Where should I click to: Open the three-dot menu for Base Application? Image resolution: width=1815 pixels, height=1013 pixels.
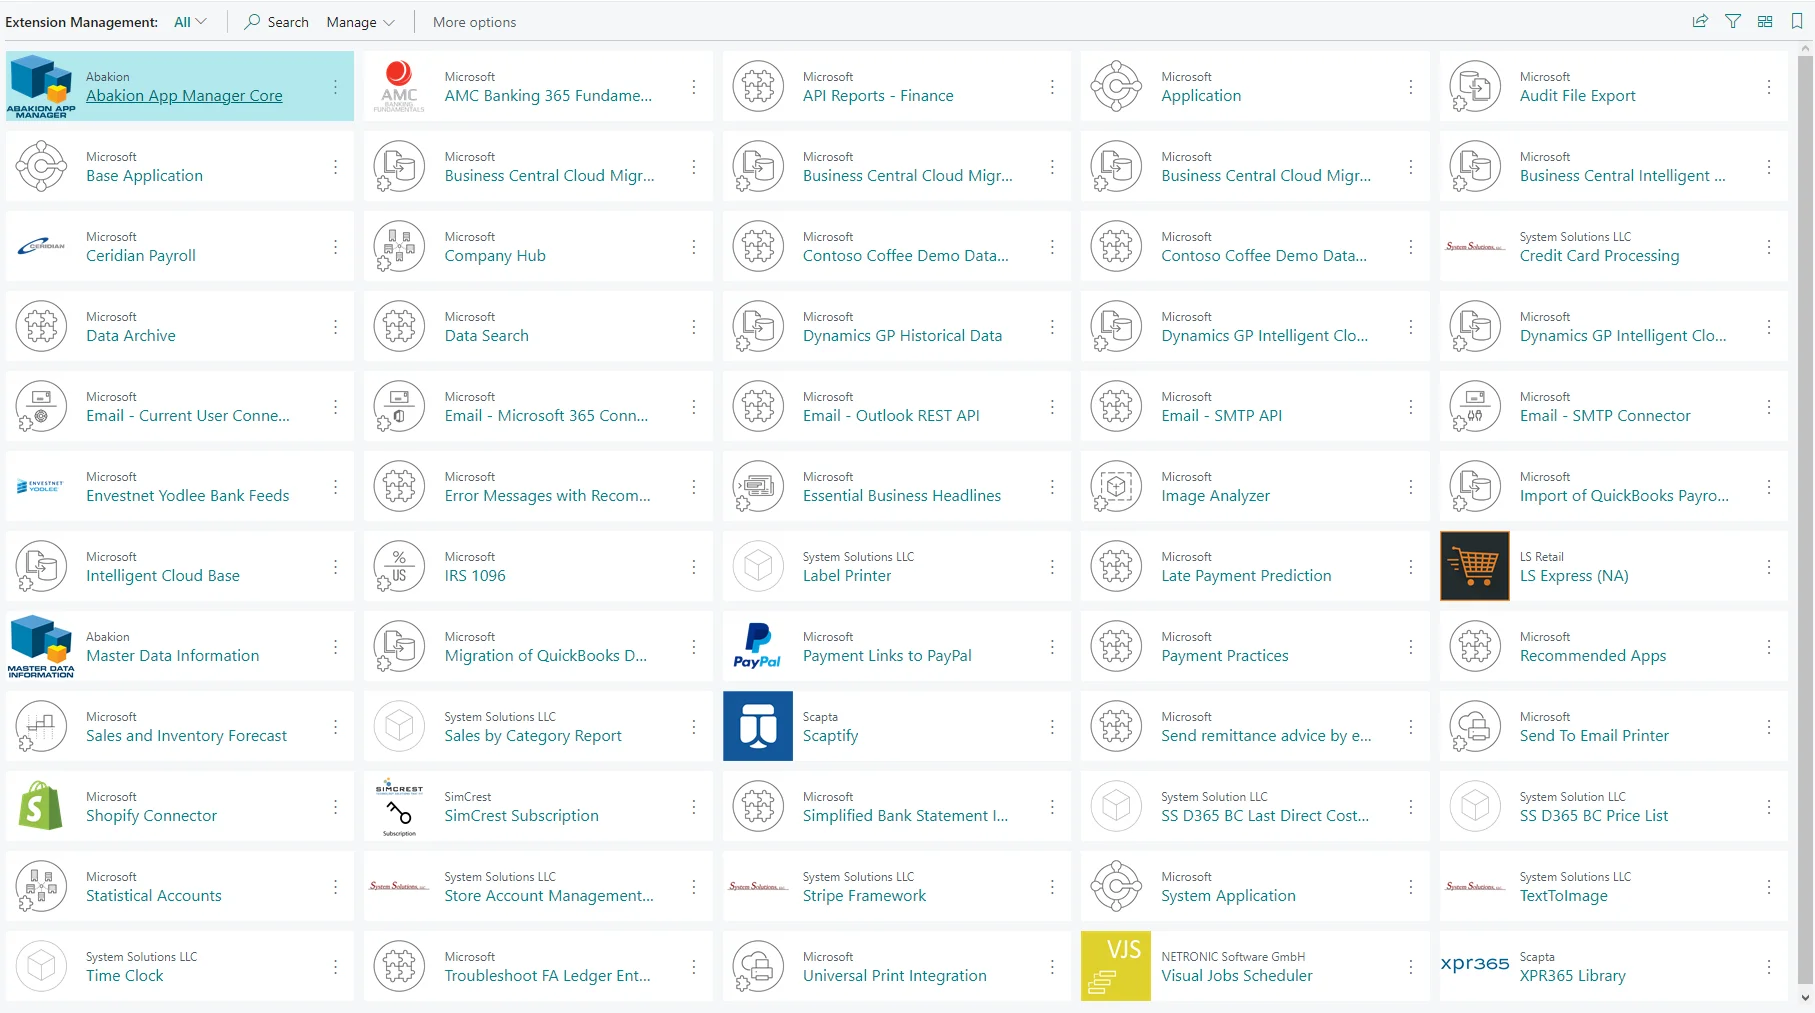(335, 167)
